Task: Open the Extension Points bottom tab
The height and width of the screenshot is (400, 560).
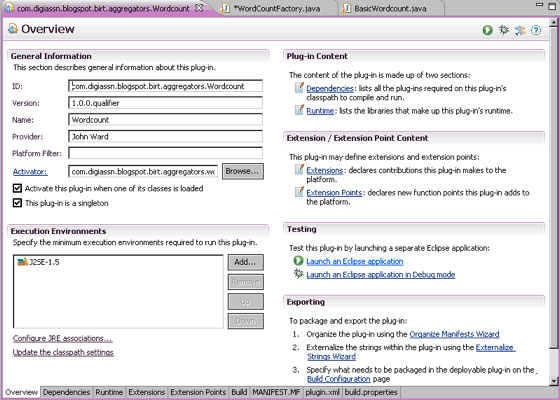Action: 198,392
